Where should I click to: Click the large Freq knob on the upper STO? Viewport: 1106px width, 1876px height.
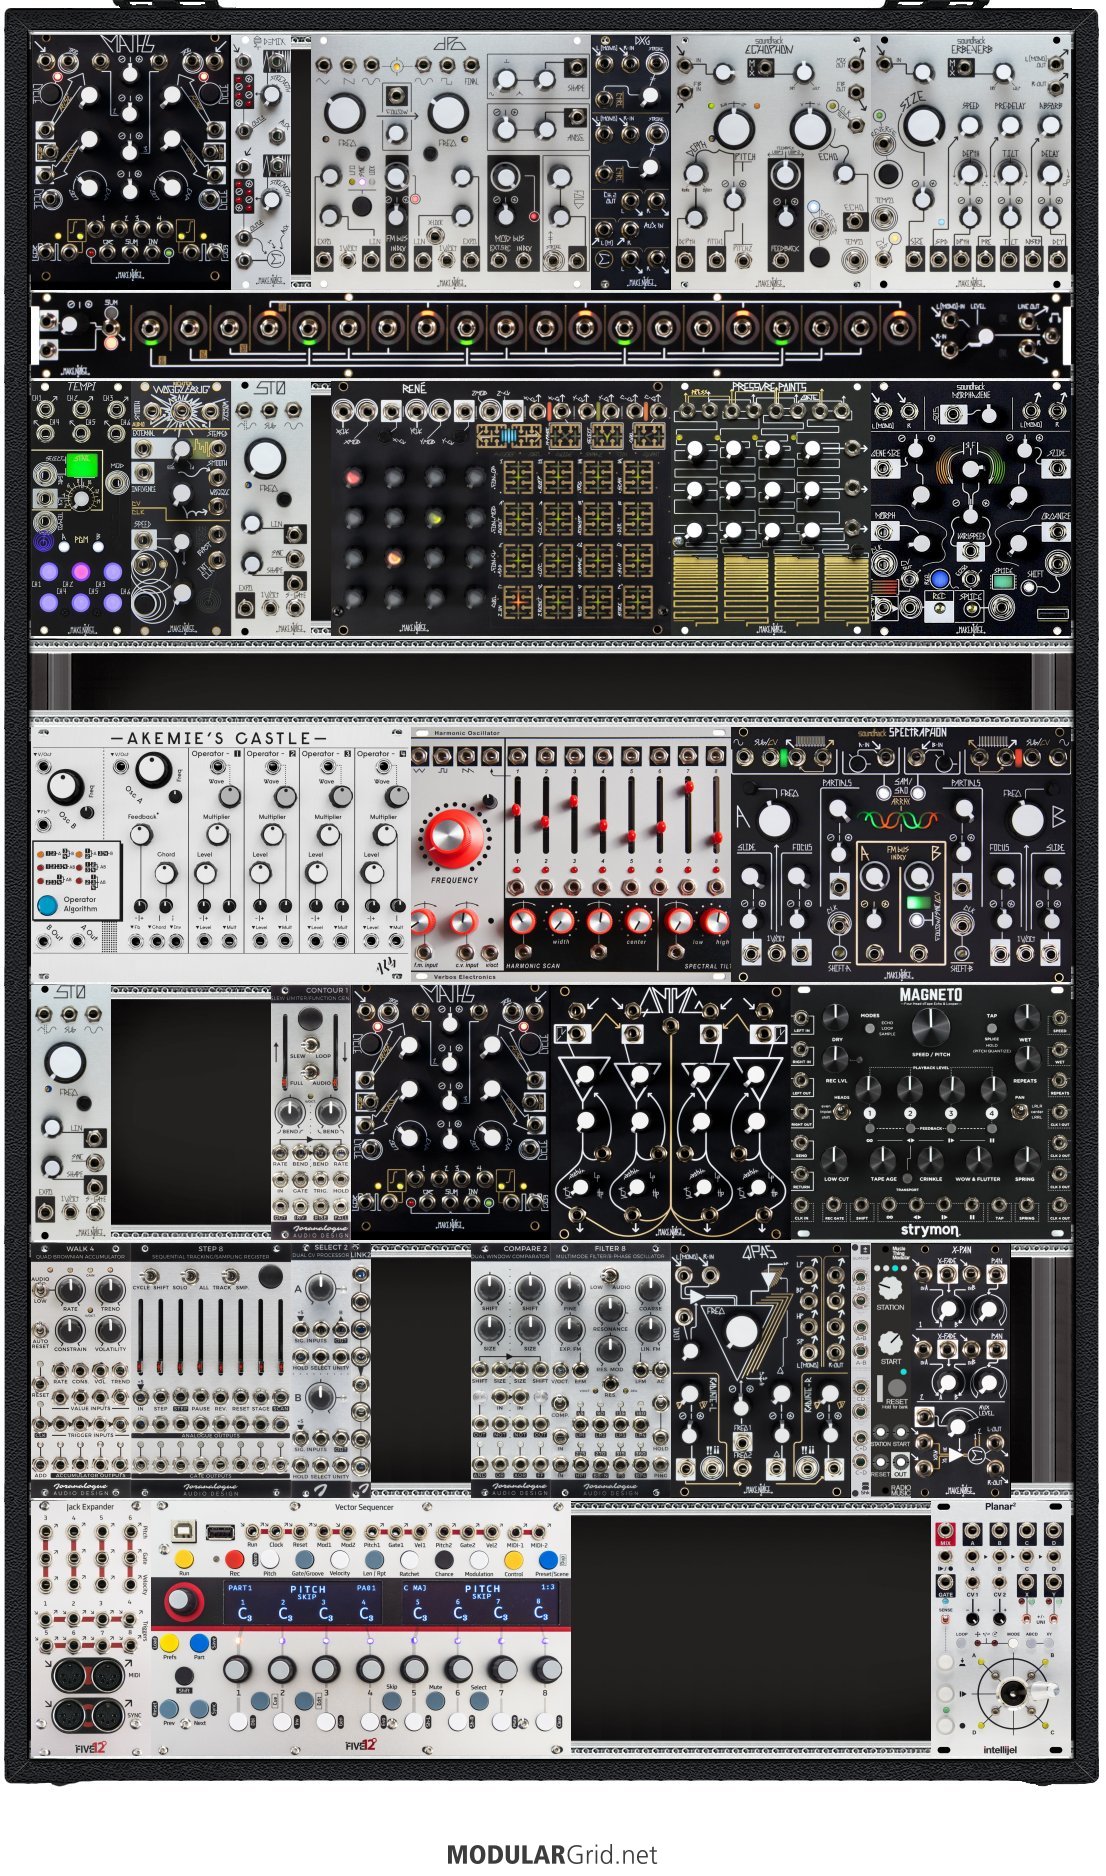click(266, 457)
